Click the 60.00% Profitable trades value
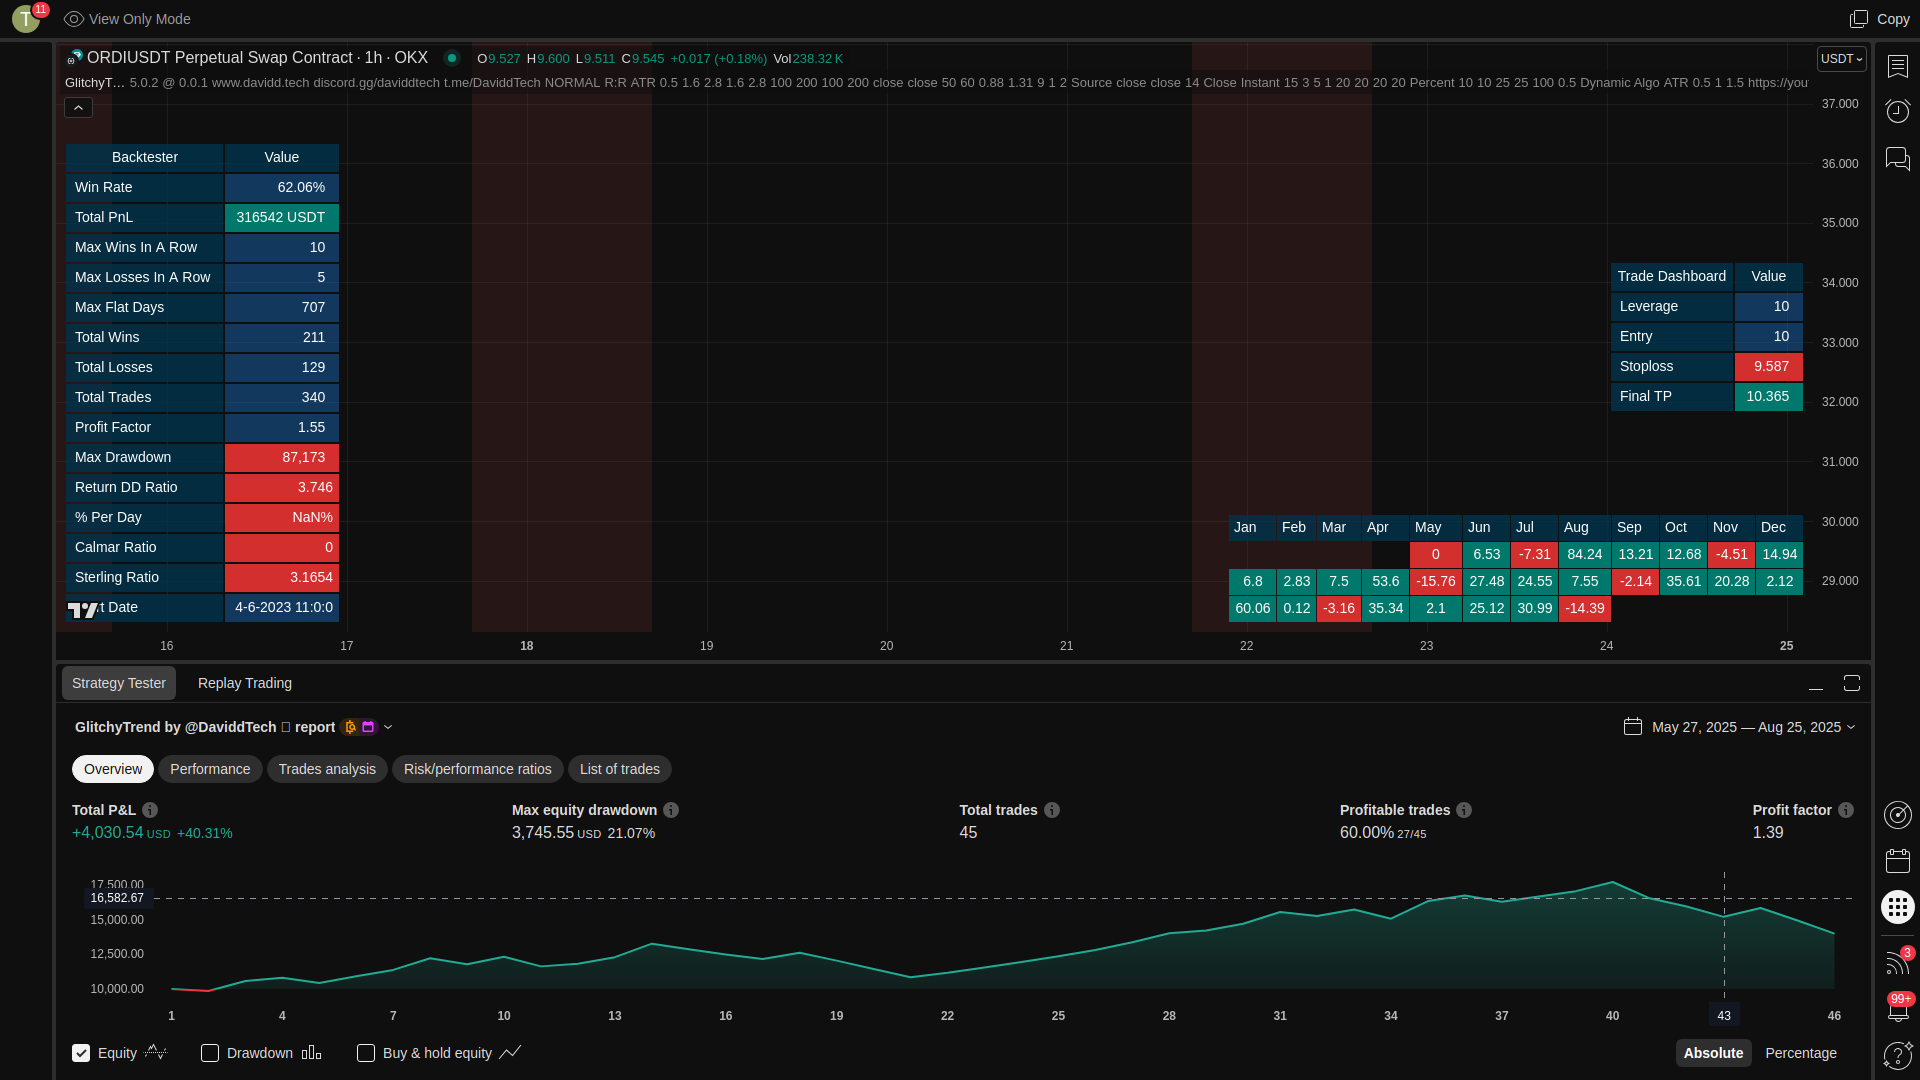This screenshot has height=1080, width=1920. click(x=1367, y=832)
